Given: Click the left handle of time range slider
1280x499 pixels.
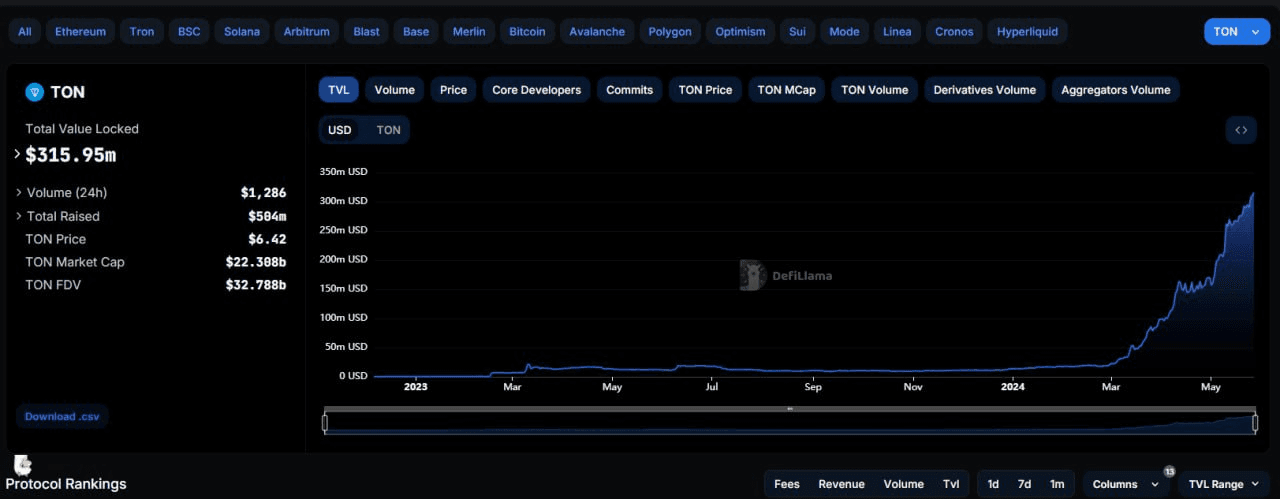Looking at the screenshot, I should (x=325, y=423).
